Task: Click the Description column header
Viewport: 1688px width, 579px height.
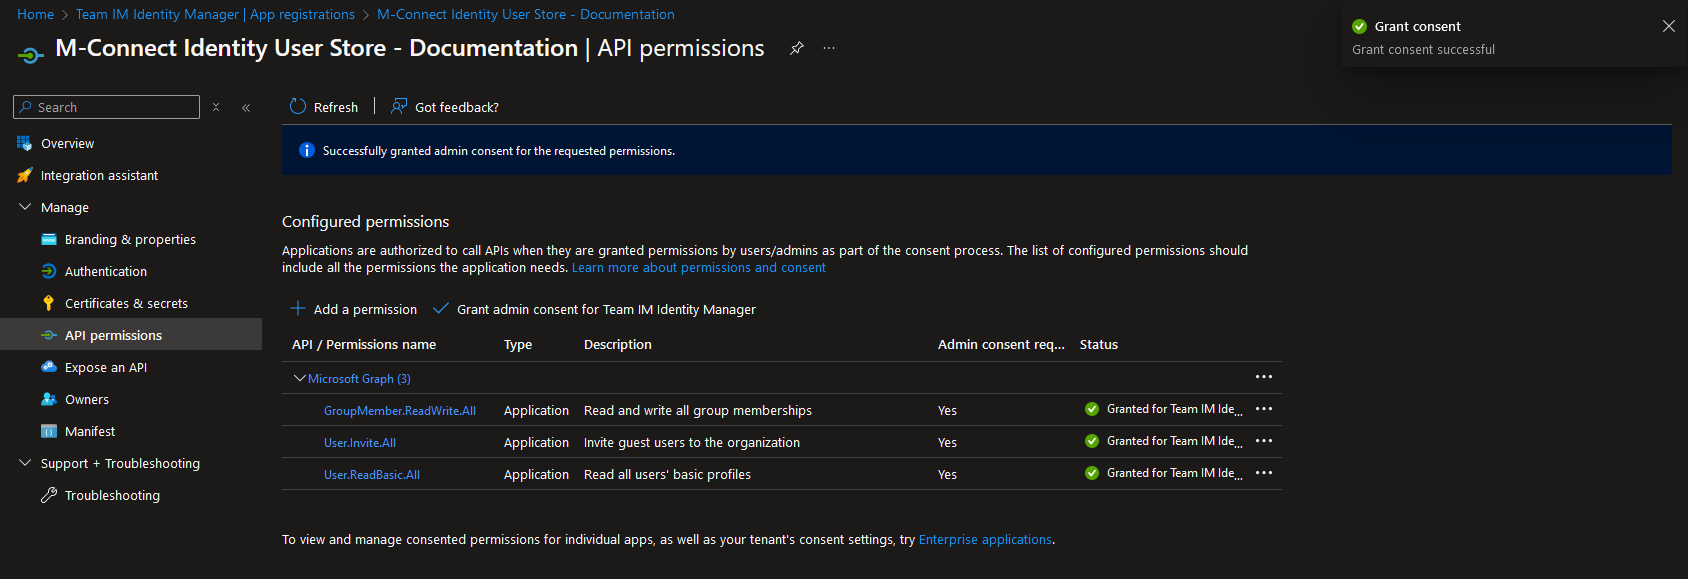Action: pyautogui.click(x=618, y=344)
